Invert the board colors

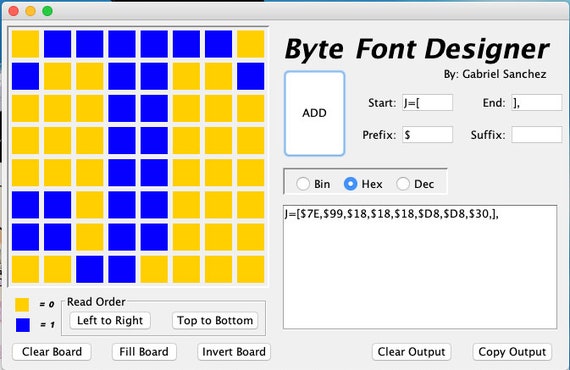(x=234, y=352)
